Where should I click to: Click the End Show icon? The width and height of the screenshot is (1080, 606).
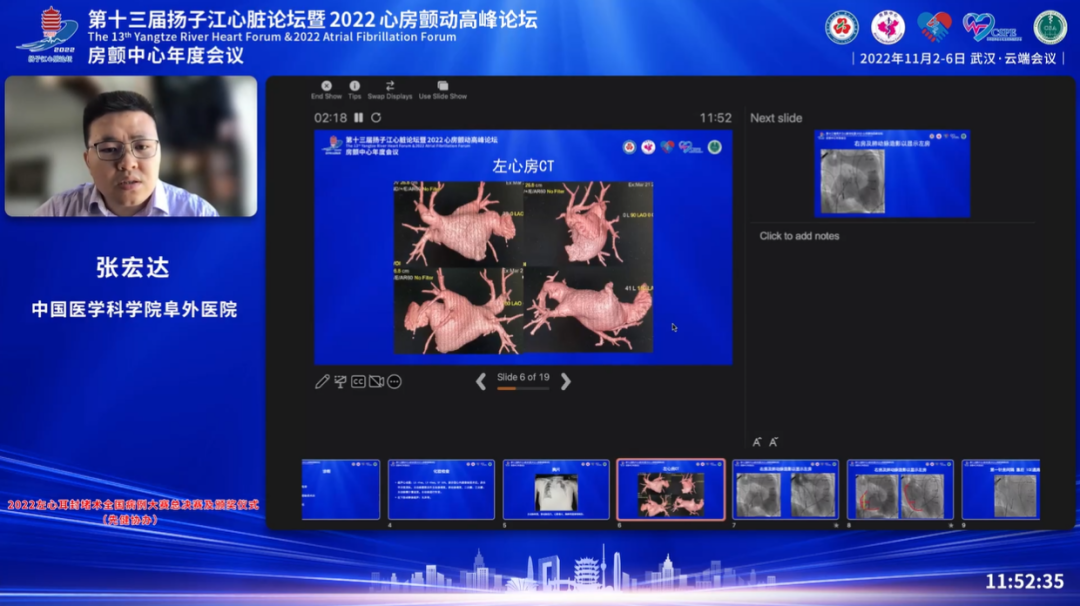point(326,87)
